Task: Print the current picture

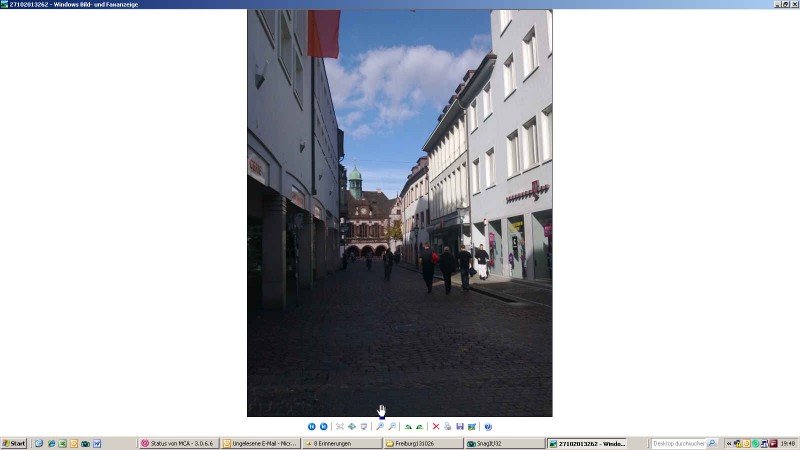Action: (x=448, y=426)
